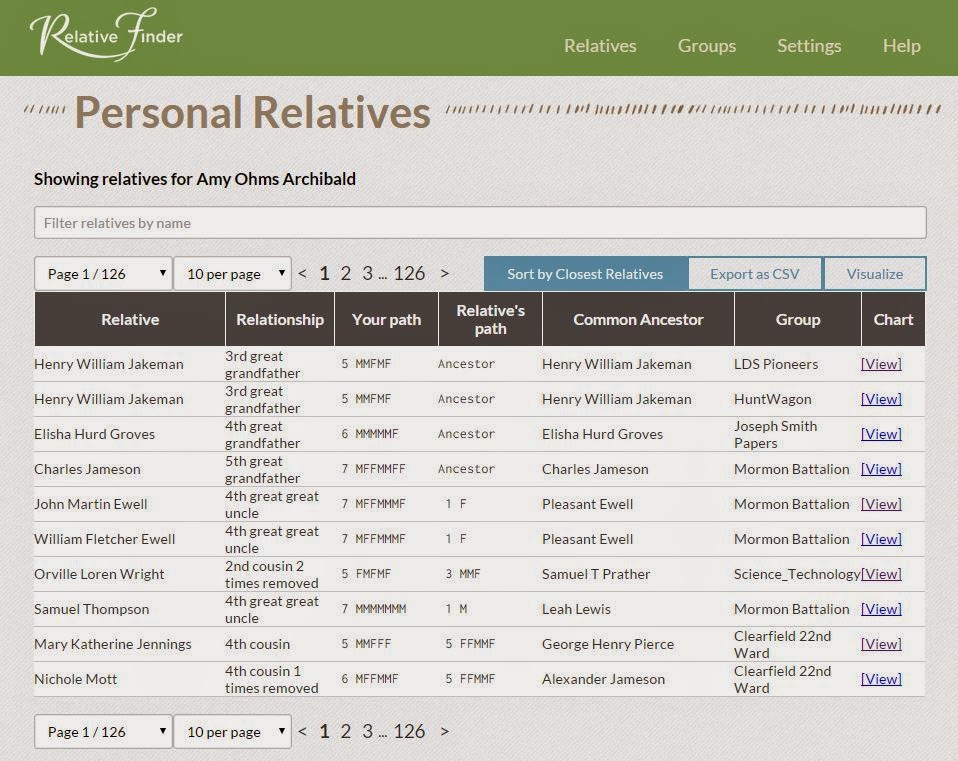This screenshot has height=761, width=958.
Task: Click the filter relatives by name field
Action: click(478, 222)
